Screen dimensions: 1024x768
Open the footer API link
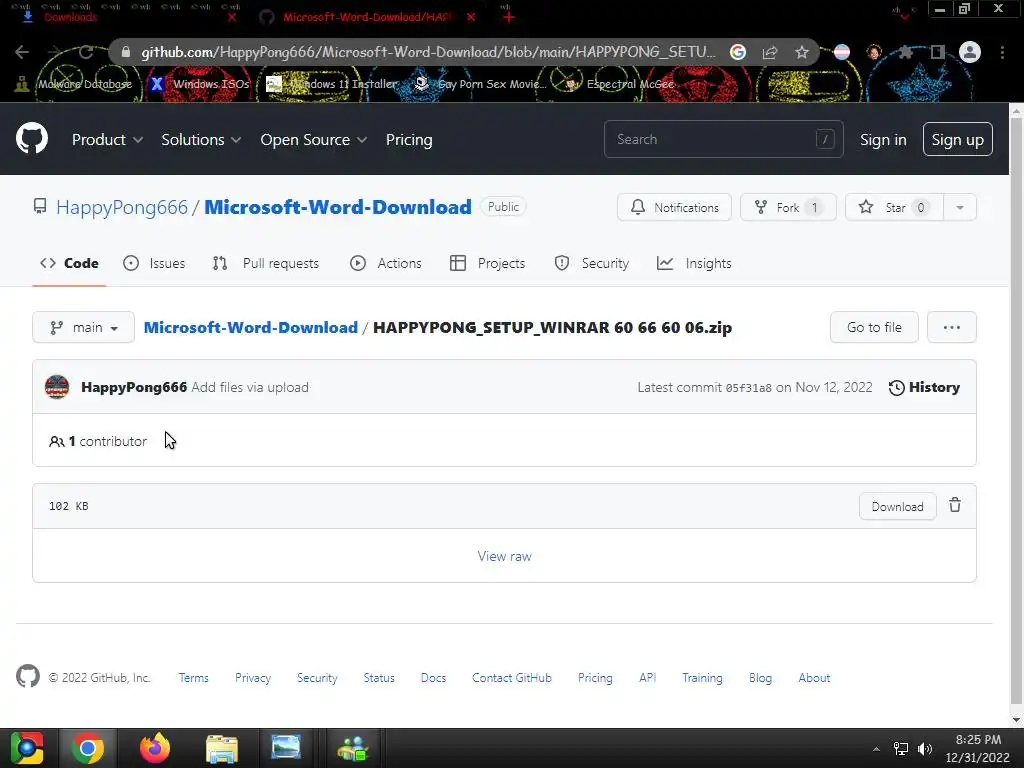click(647, 678)
